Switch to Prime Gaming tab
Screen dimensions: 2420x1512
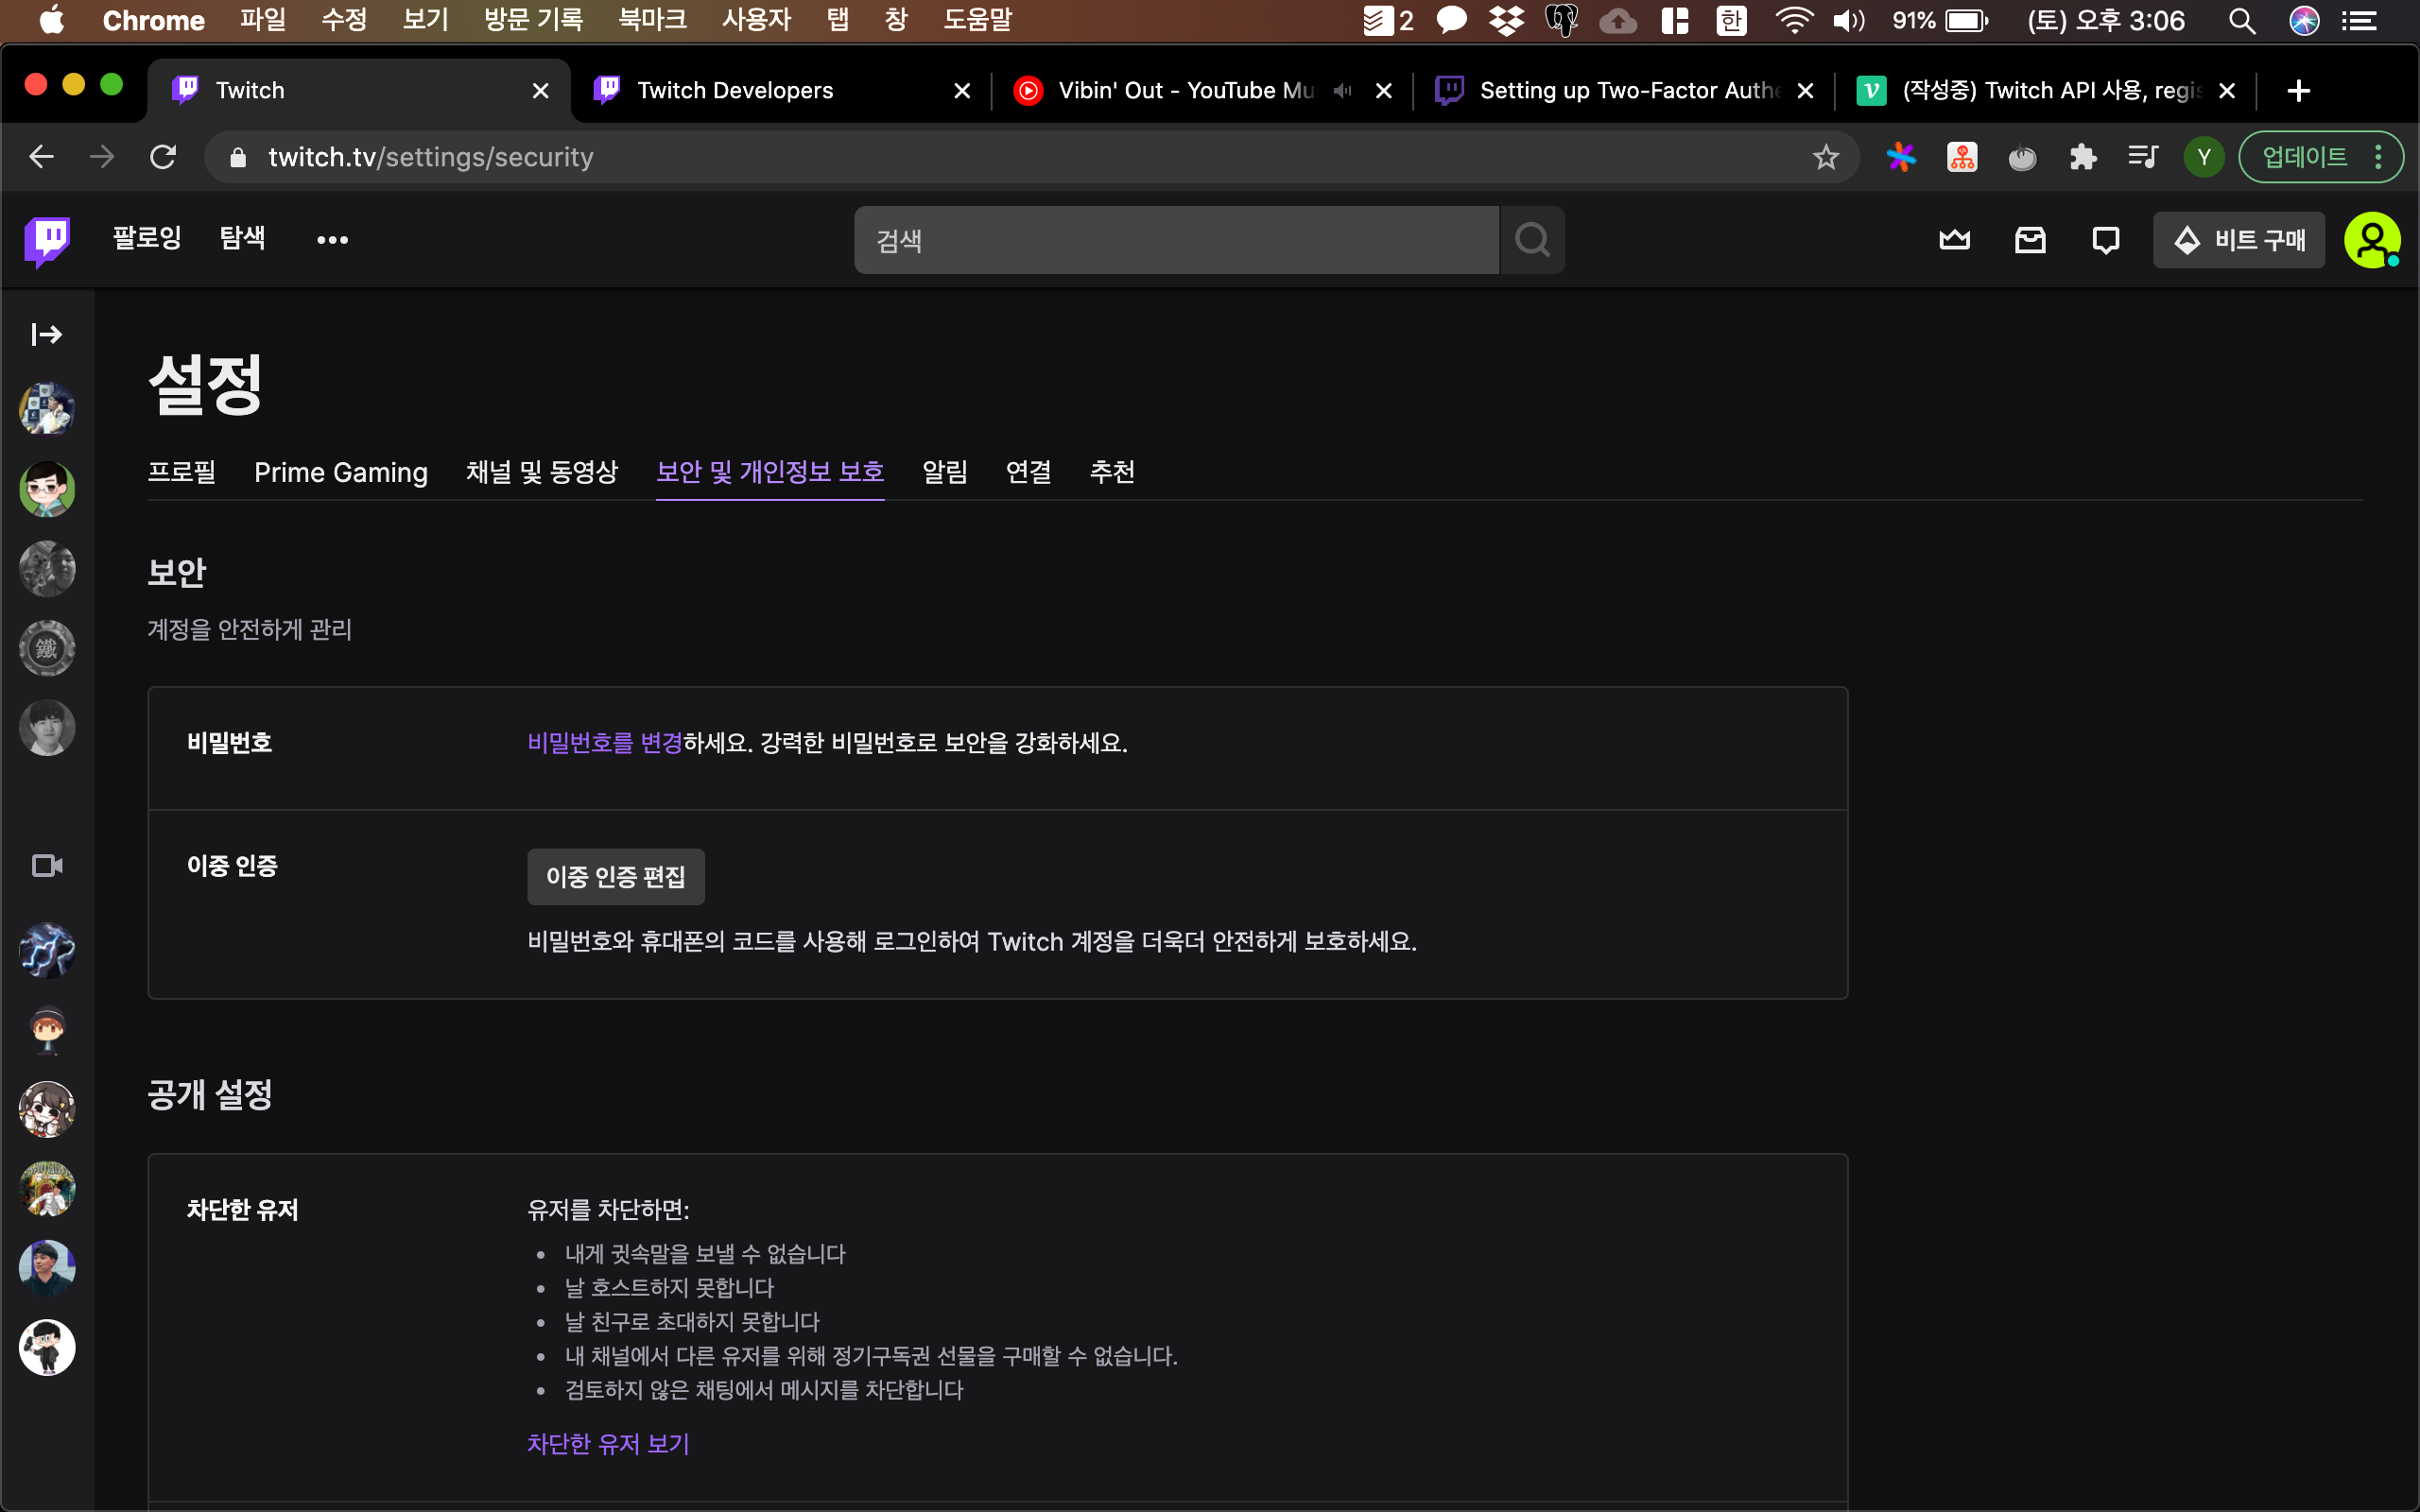340,472
